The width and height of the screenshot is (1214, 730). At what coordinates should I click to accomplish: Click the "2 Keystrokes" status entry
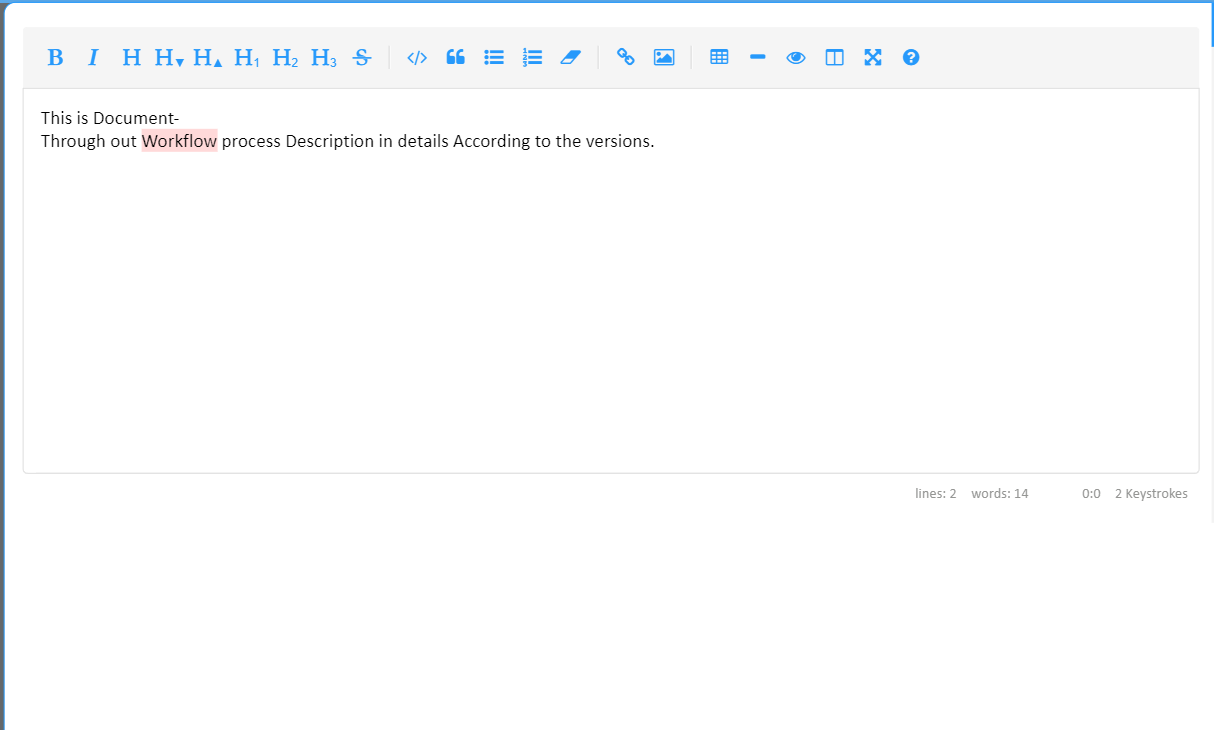[1151, 494]
